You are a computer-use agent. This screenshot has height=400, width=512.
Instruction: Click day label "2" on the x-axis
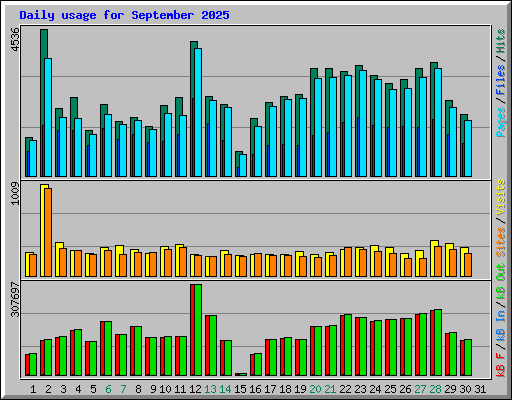pyautogui.click(x=48, y=389)
